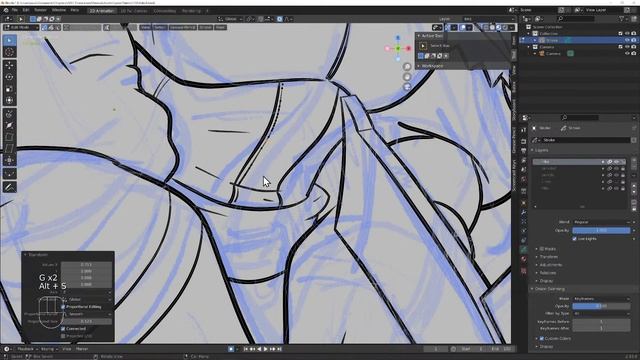This screenshot has height=360, width=640.
Task: Switch to the 2D Full Canvas workspace tab
Action: pos(133,11)
